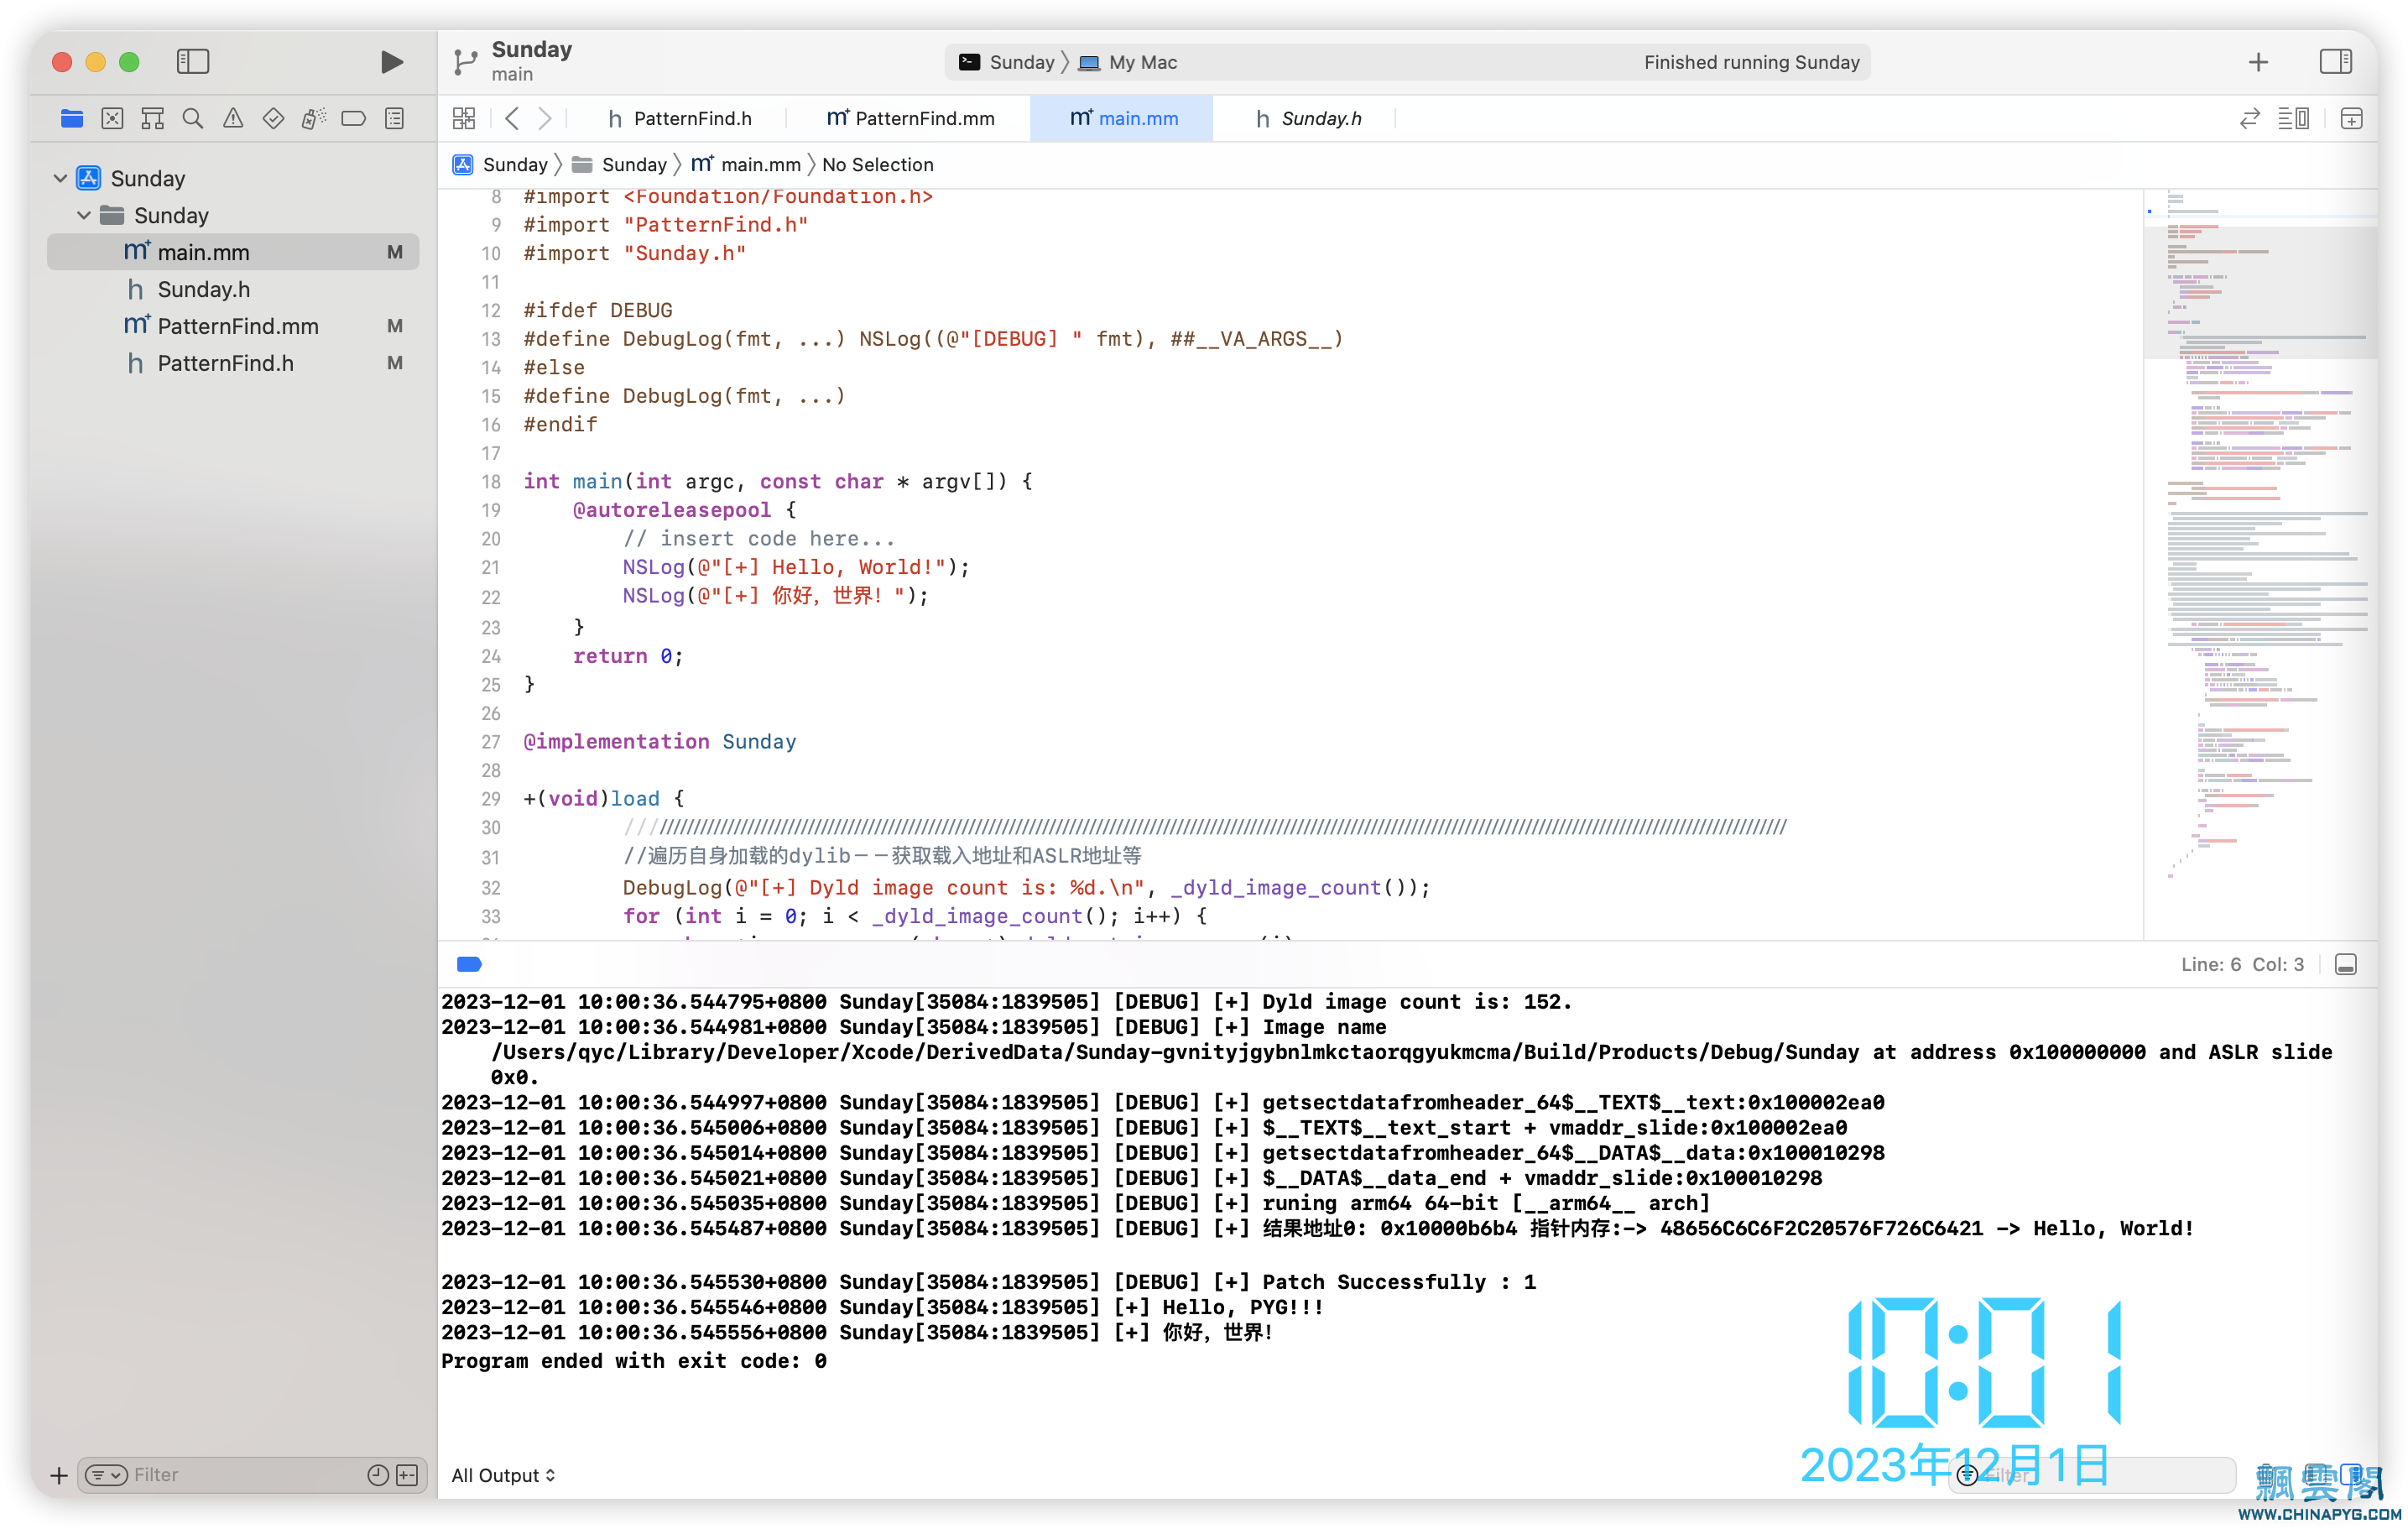
Task: Click the Sunday folder breadcrumb
Action: pyautogui.click(x=620, y=164)
